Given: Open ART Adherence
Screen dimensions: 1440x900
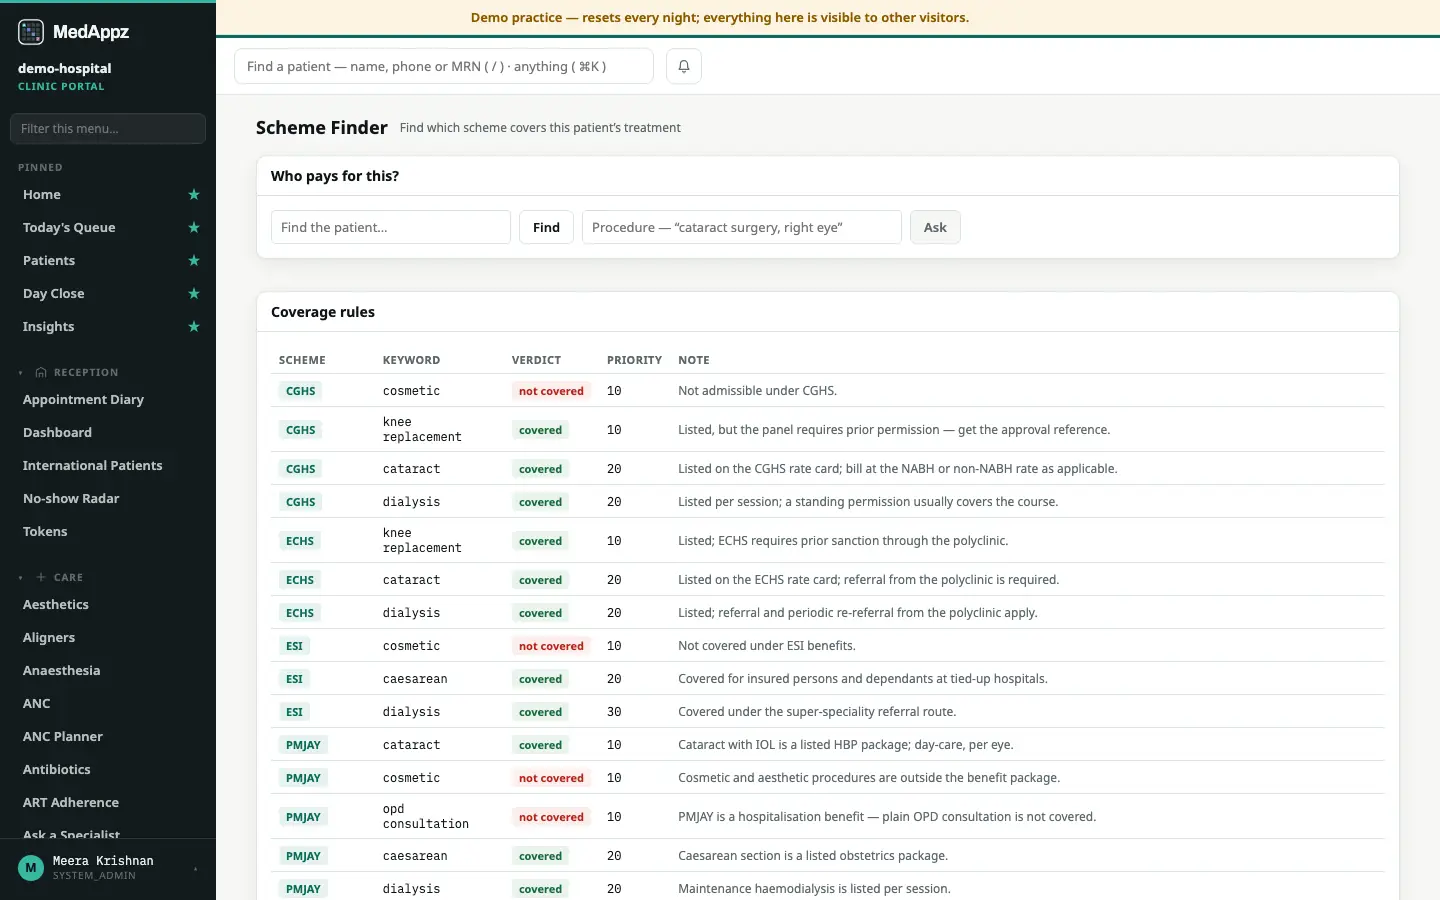Looking at the screenshot, I should coord(71,803).
